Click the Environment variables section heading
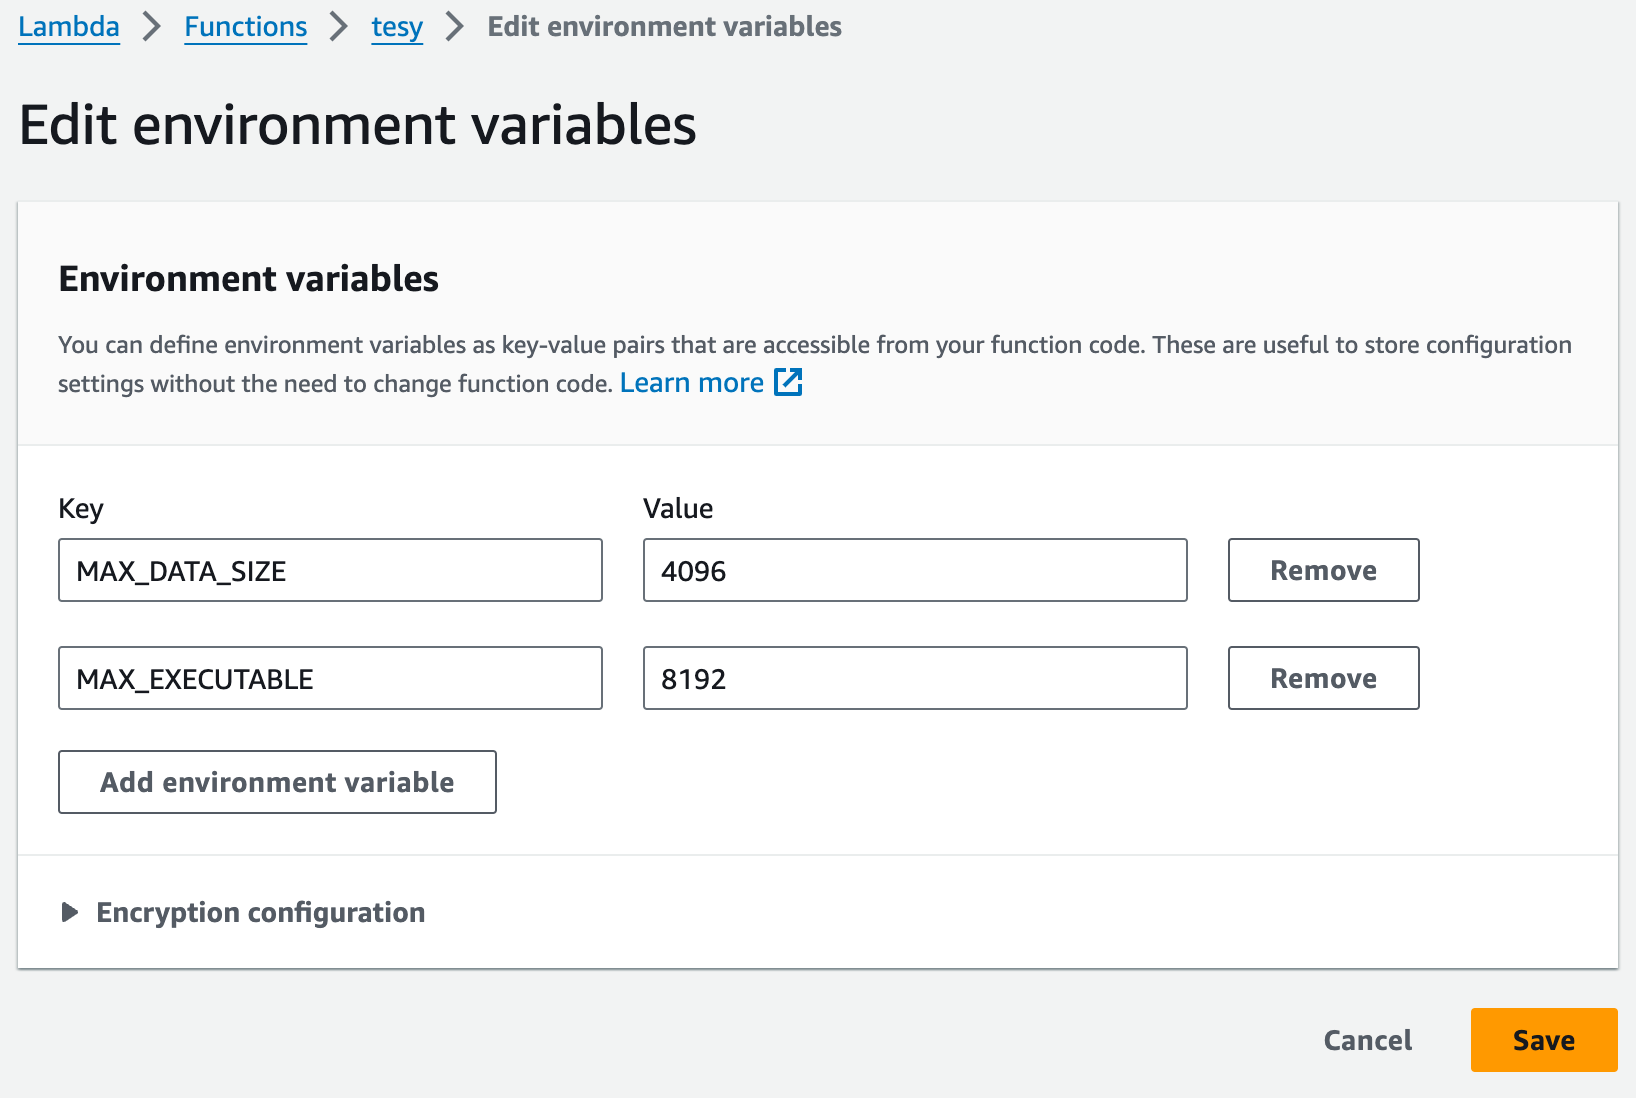This screenshot has width=1636, height=1098. coord(248,278)
